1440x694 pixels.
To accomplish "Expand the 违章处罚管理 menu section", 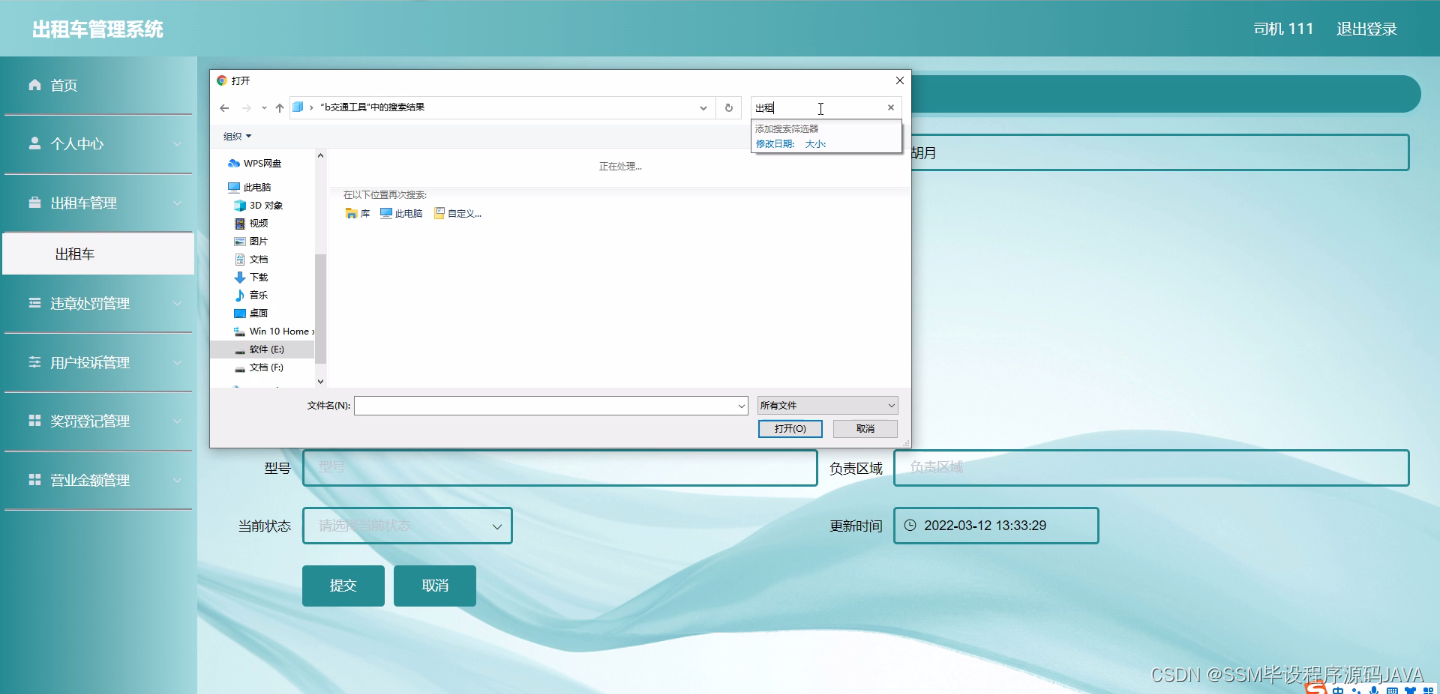I will [x=97, y=303].
